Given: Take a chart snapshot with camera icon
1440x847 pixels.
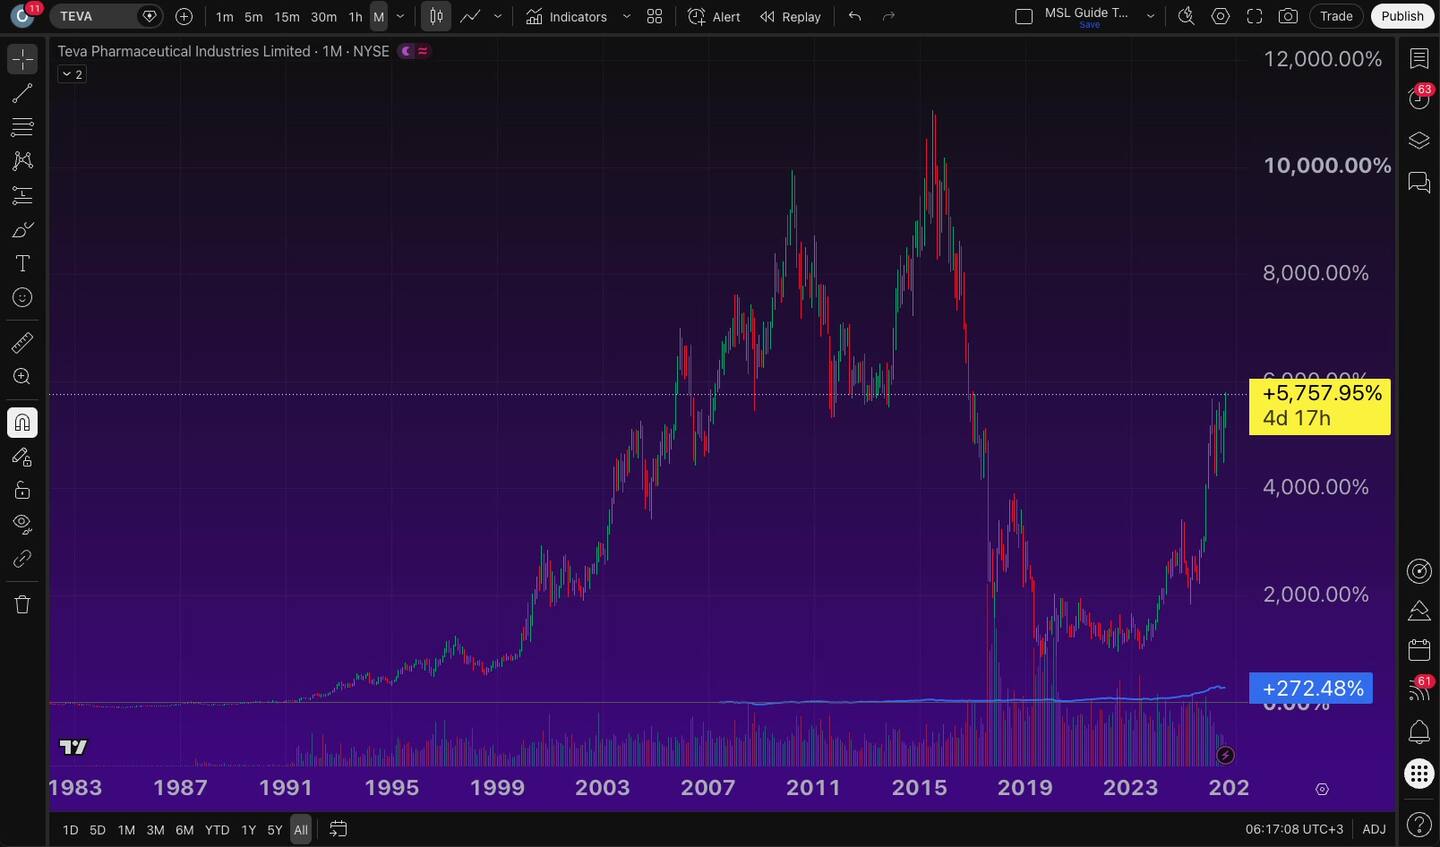Looking at the screenshot, I should pyautogui.click(x=1288, y=16).
